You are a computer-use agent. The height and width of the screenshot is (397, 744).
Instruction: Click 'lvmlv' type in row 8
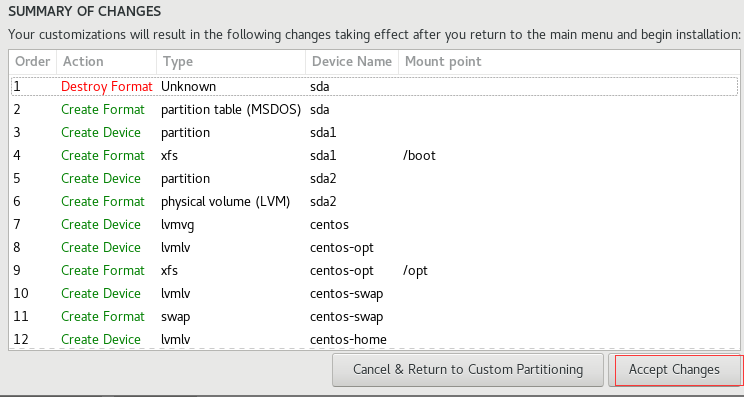tap(176, 248)
